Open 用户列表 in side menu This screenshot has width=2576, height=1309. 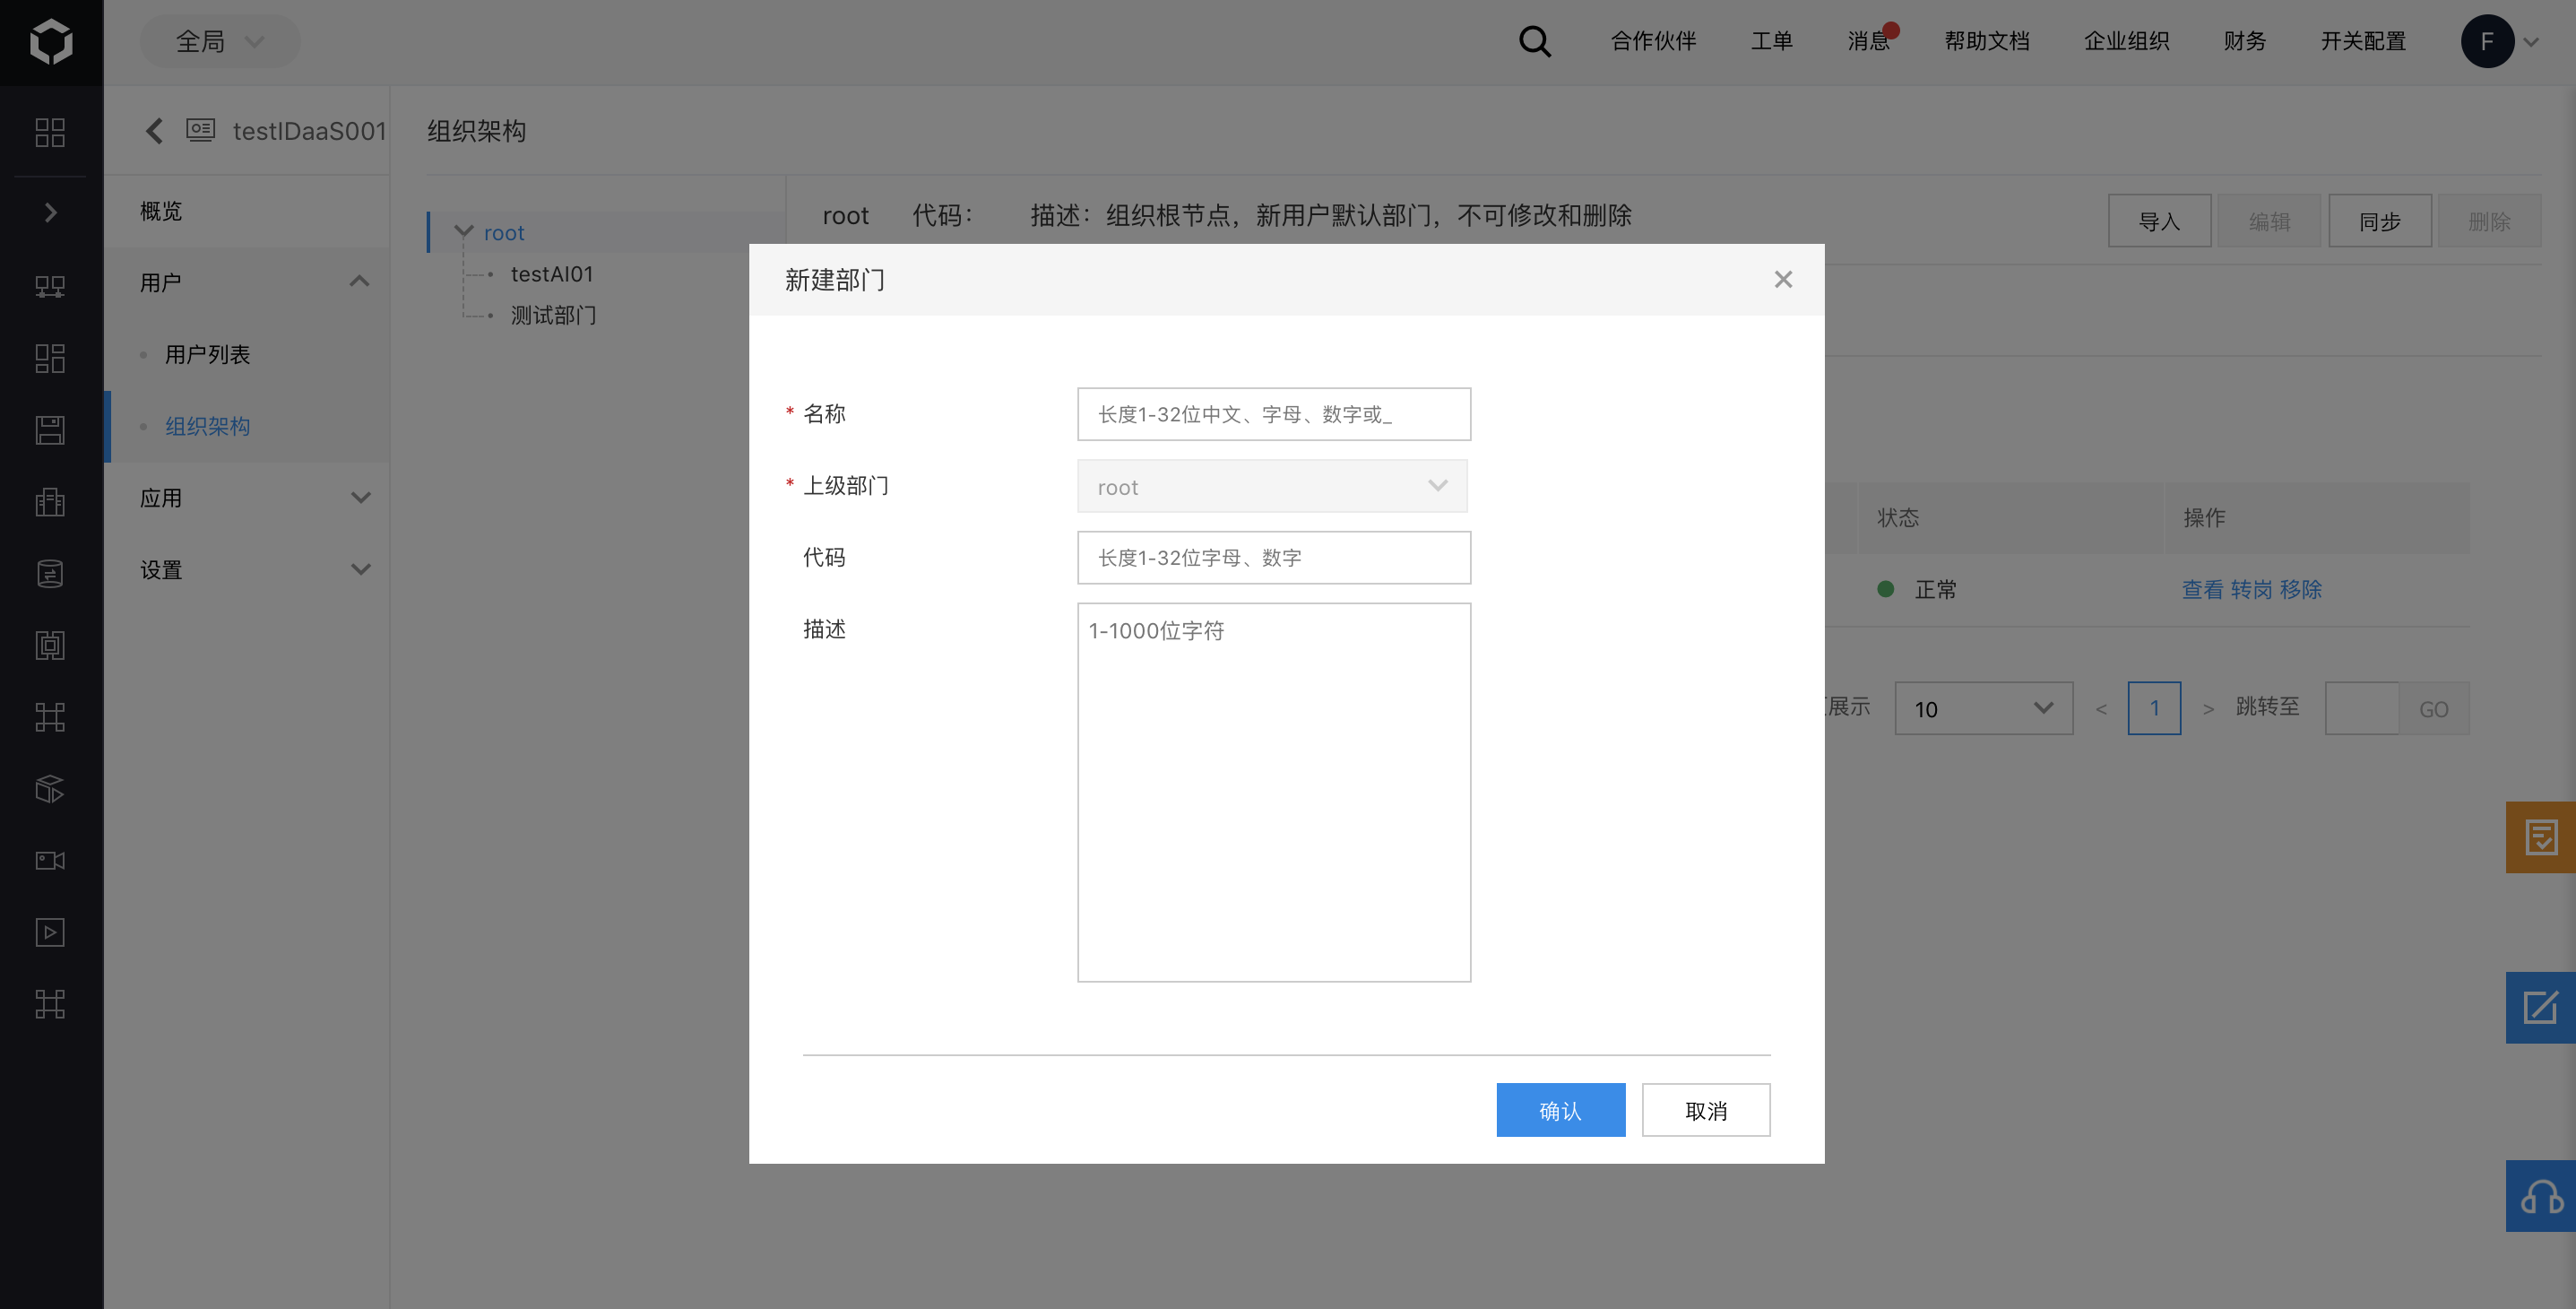point(208,354)
